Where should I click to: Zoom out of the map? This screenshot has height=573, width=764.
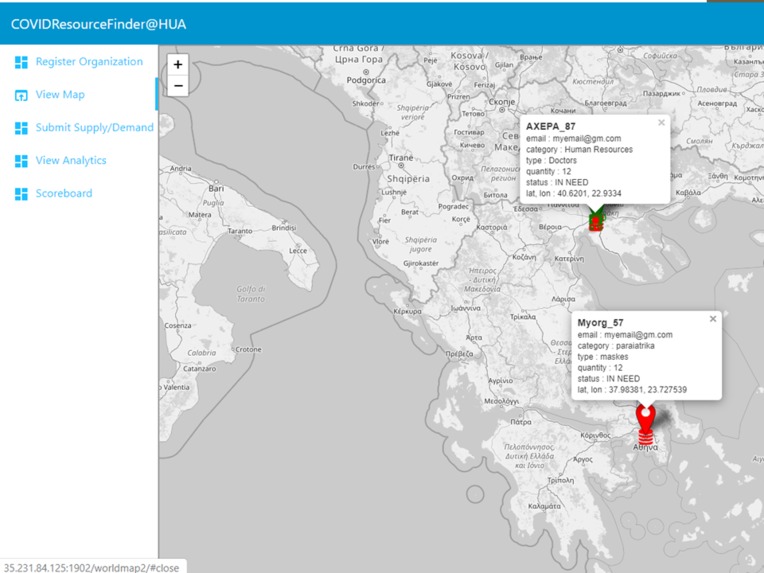178,86
